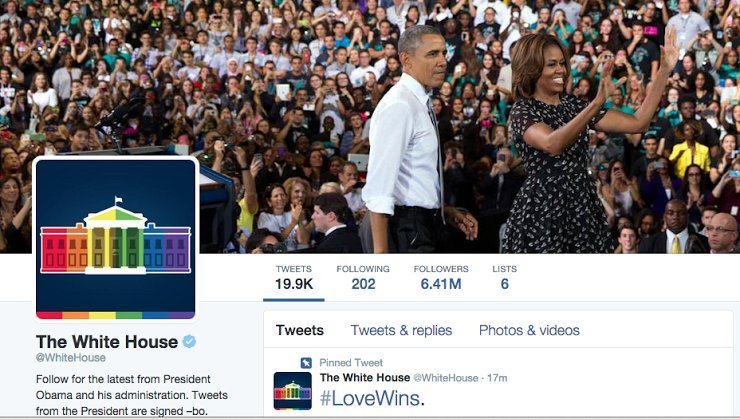Open the tweet's 17m timestamp
740x419 pixels.
(x=497, y=378)
